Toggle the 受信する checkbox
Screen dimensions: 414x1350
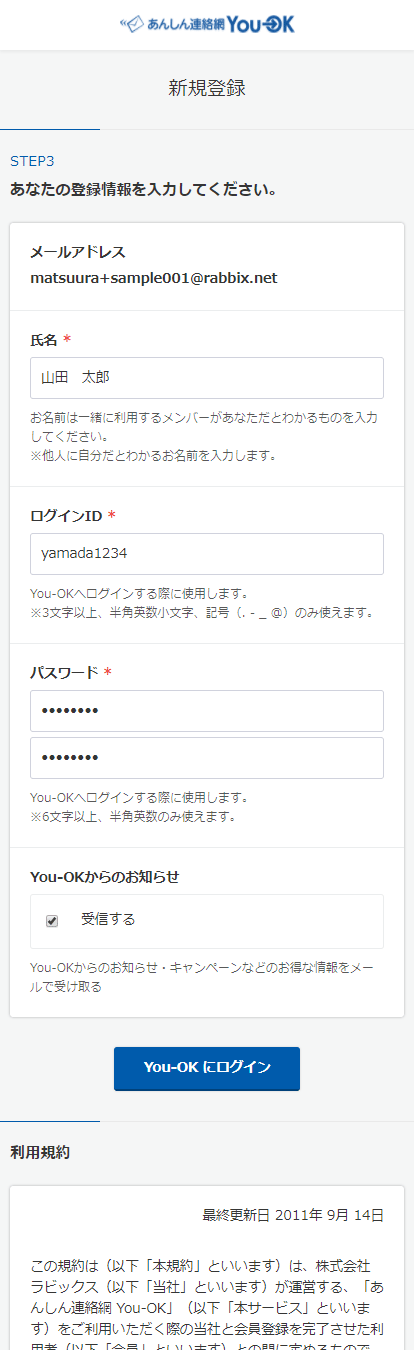52,920
